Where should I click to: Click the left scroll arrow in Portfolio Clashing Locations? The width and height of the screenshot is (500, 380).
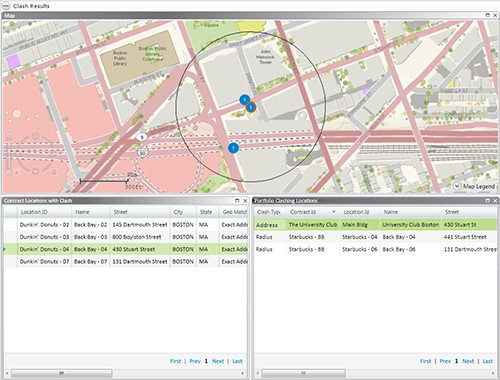pyautogui.click(x=257, y=373)
